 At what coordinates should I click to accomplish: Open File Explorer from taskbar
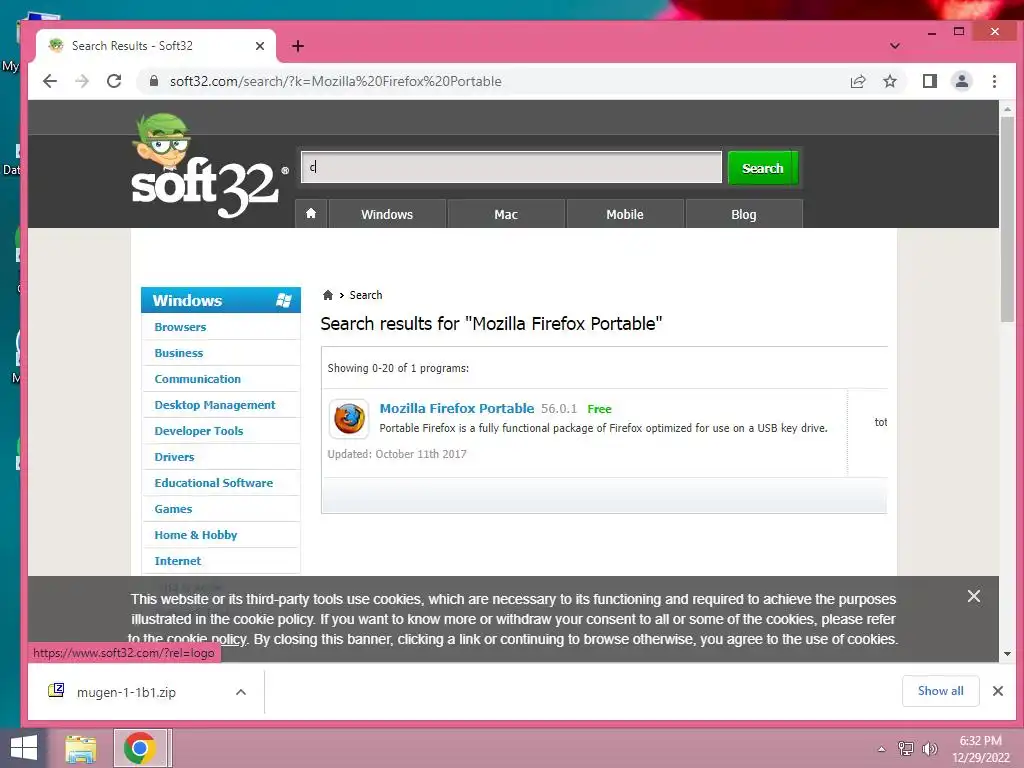(x=81, y=748)
